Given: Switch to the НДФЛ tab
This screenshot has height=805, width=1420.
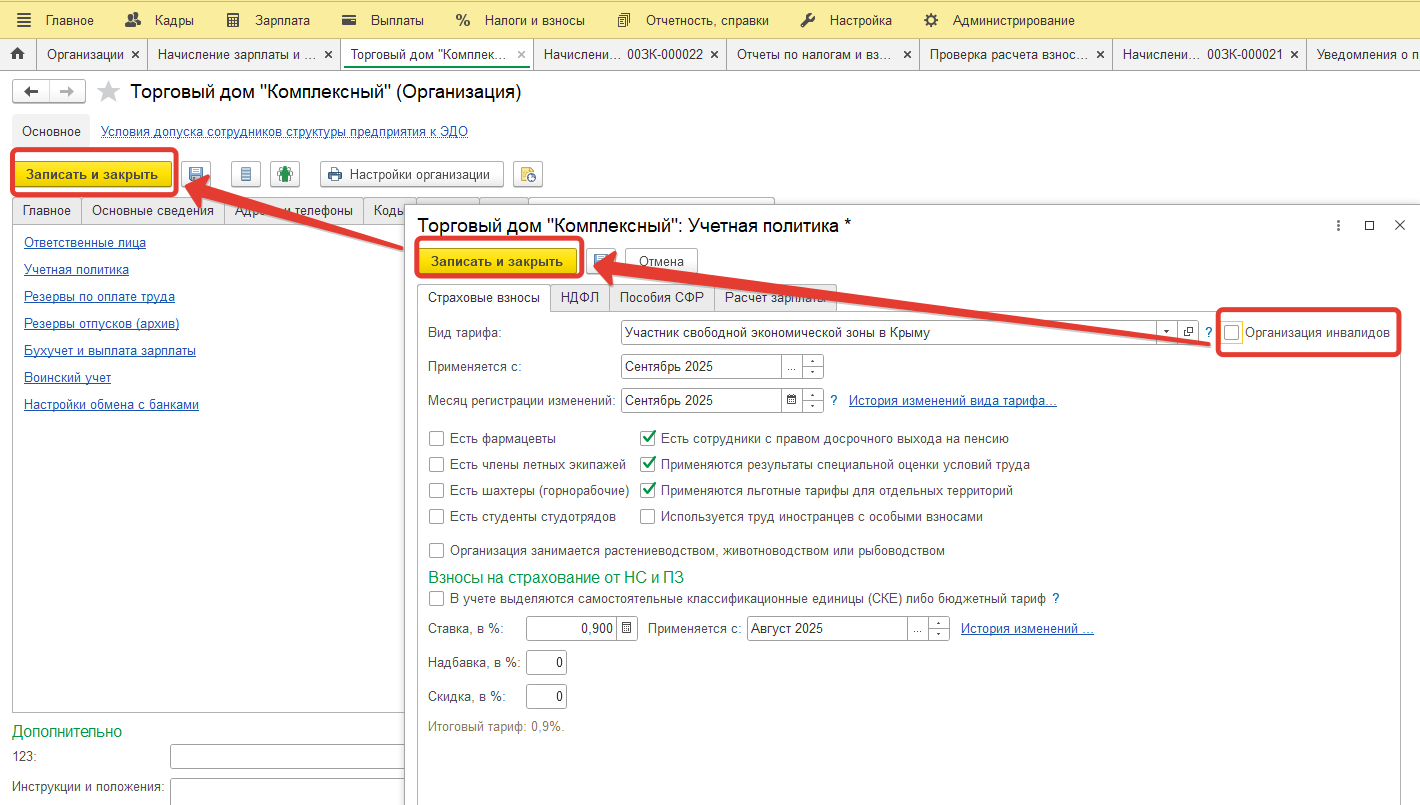Looking at the screenshot, I should [x=579, y=297].
